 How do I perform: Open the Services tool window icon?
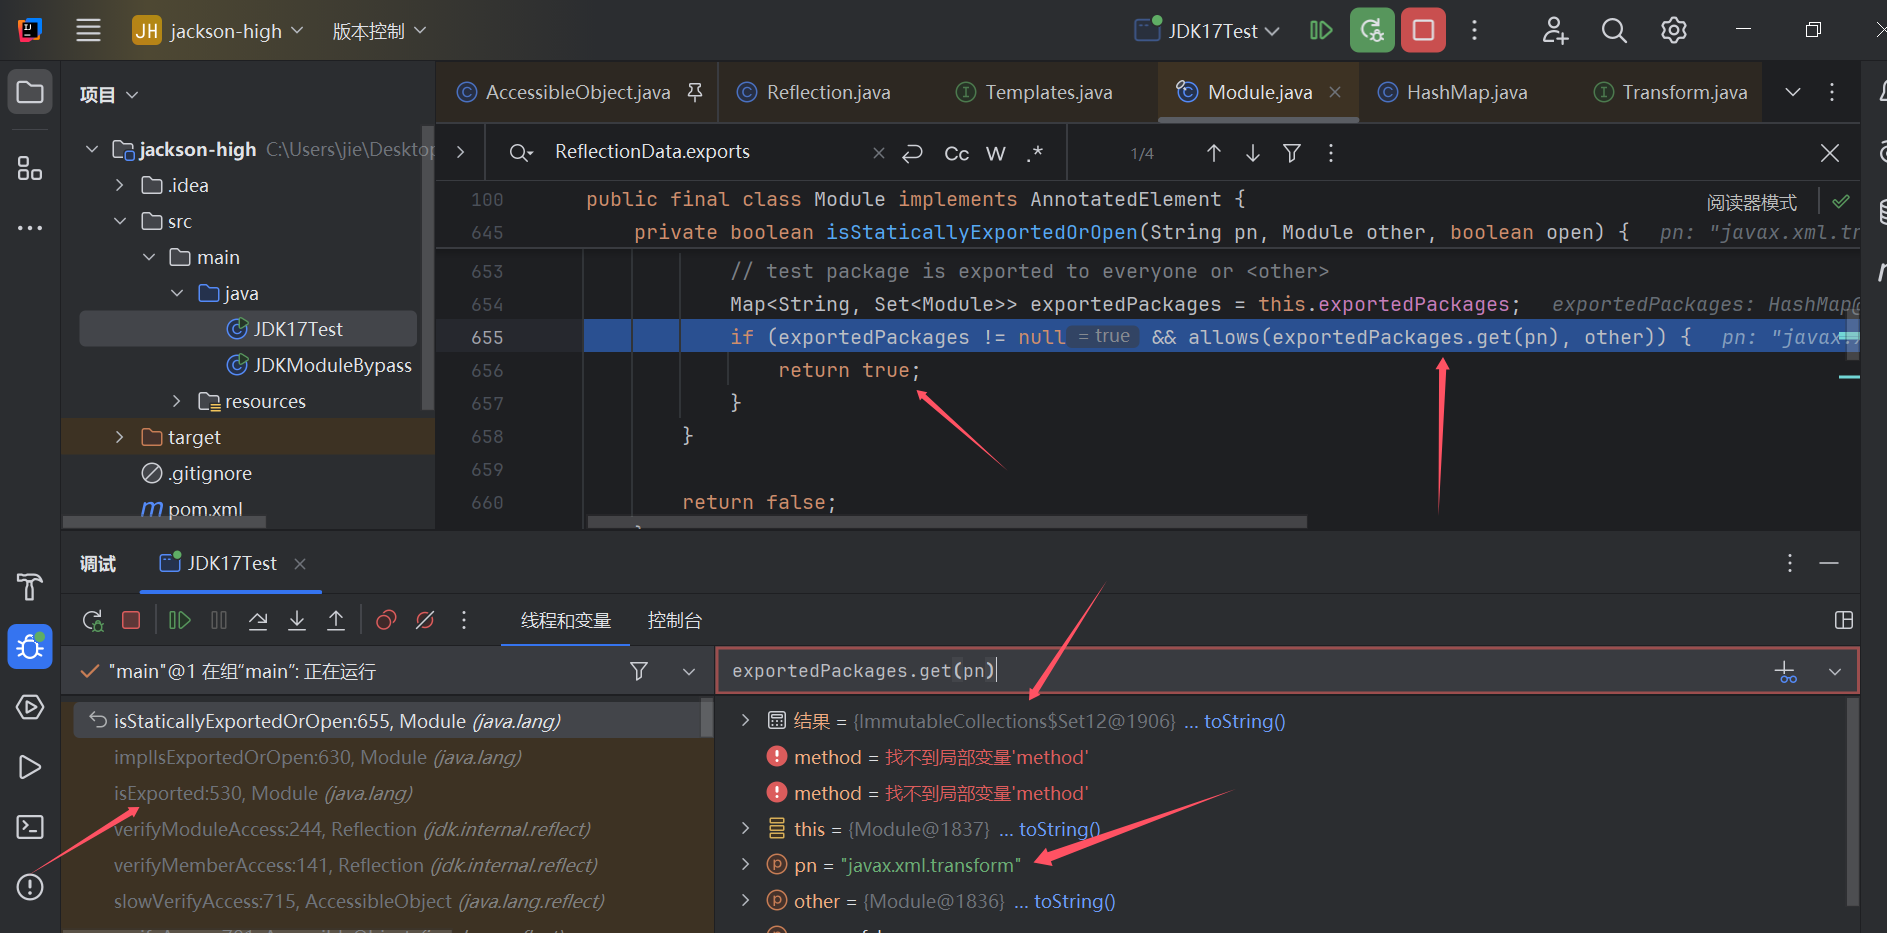tap(30, 707)
